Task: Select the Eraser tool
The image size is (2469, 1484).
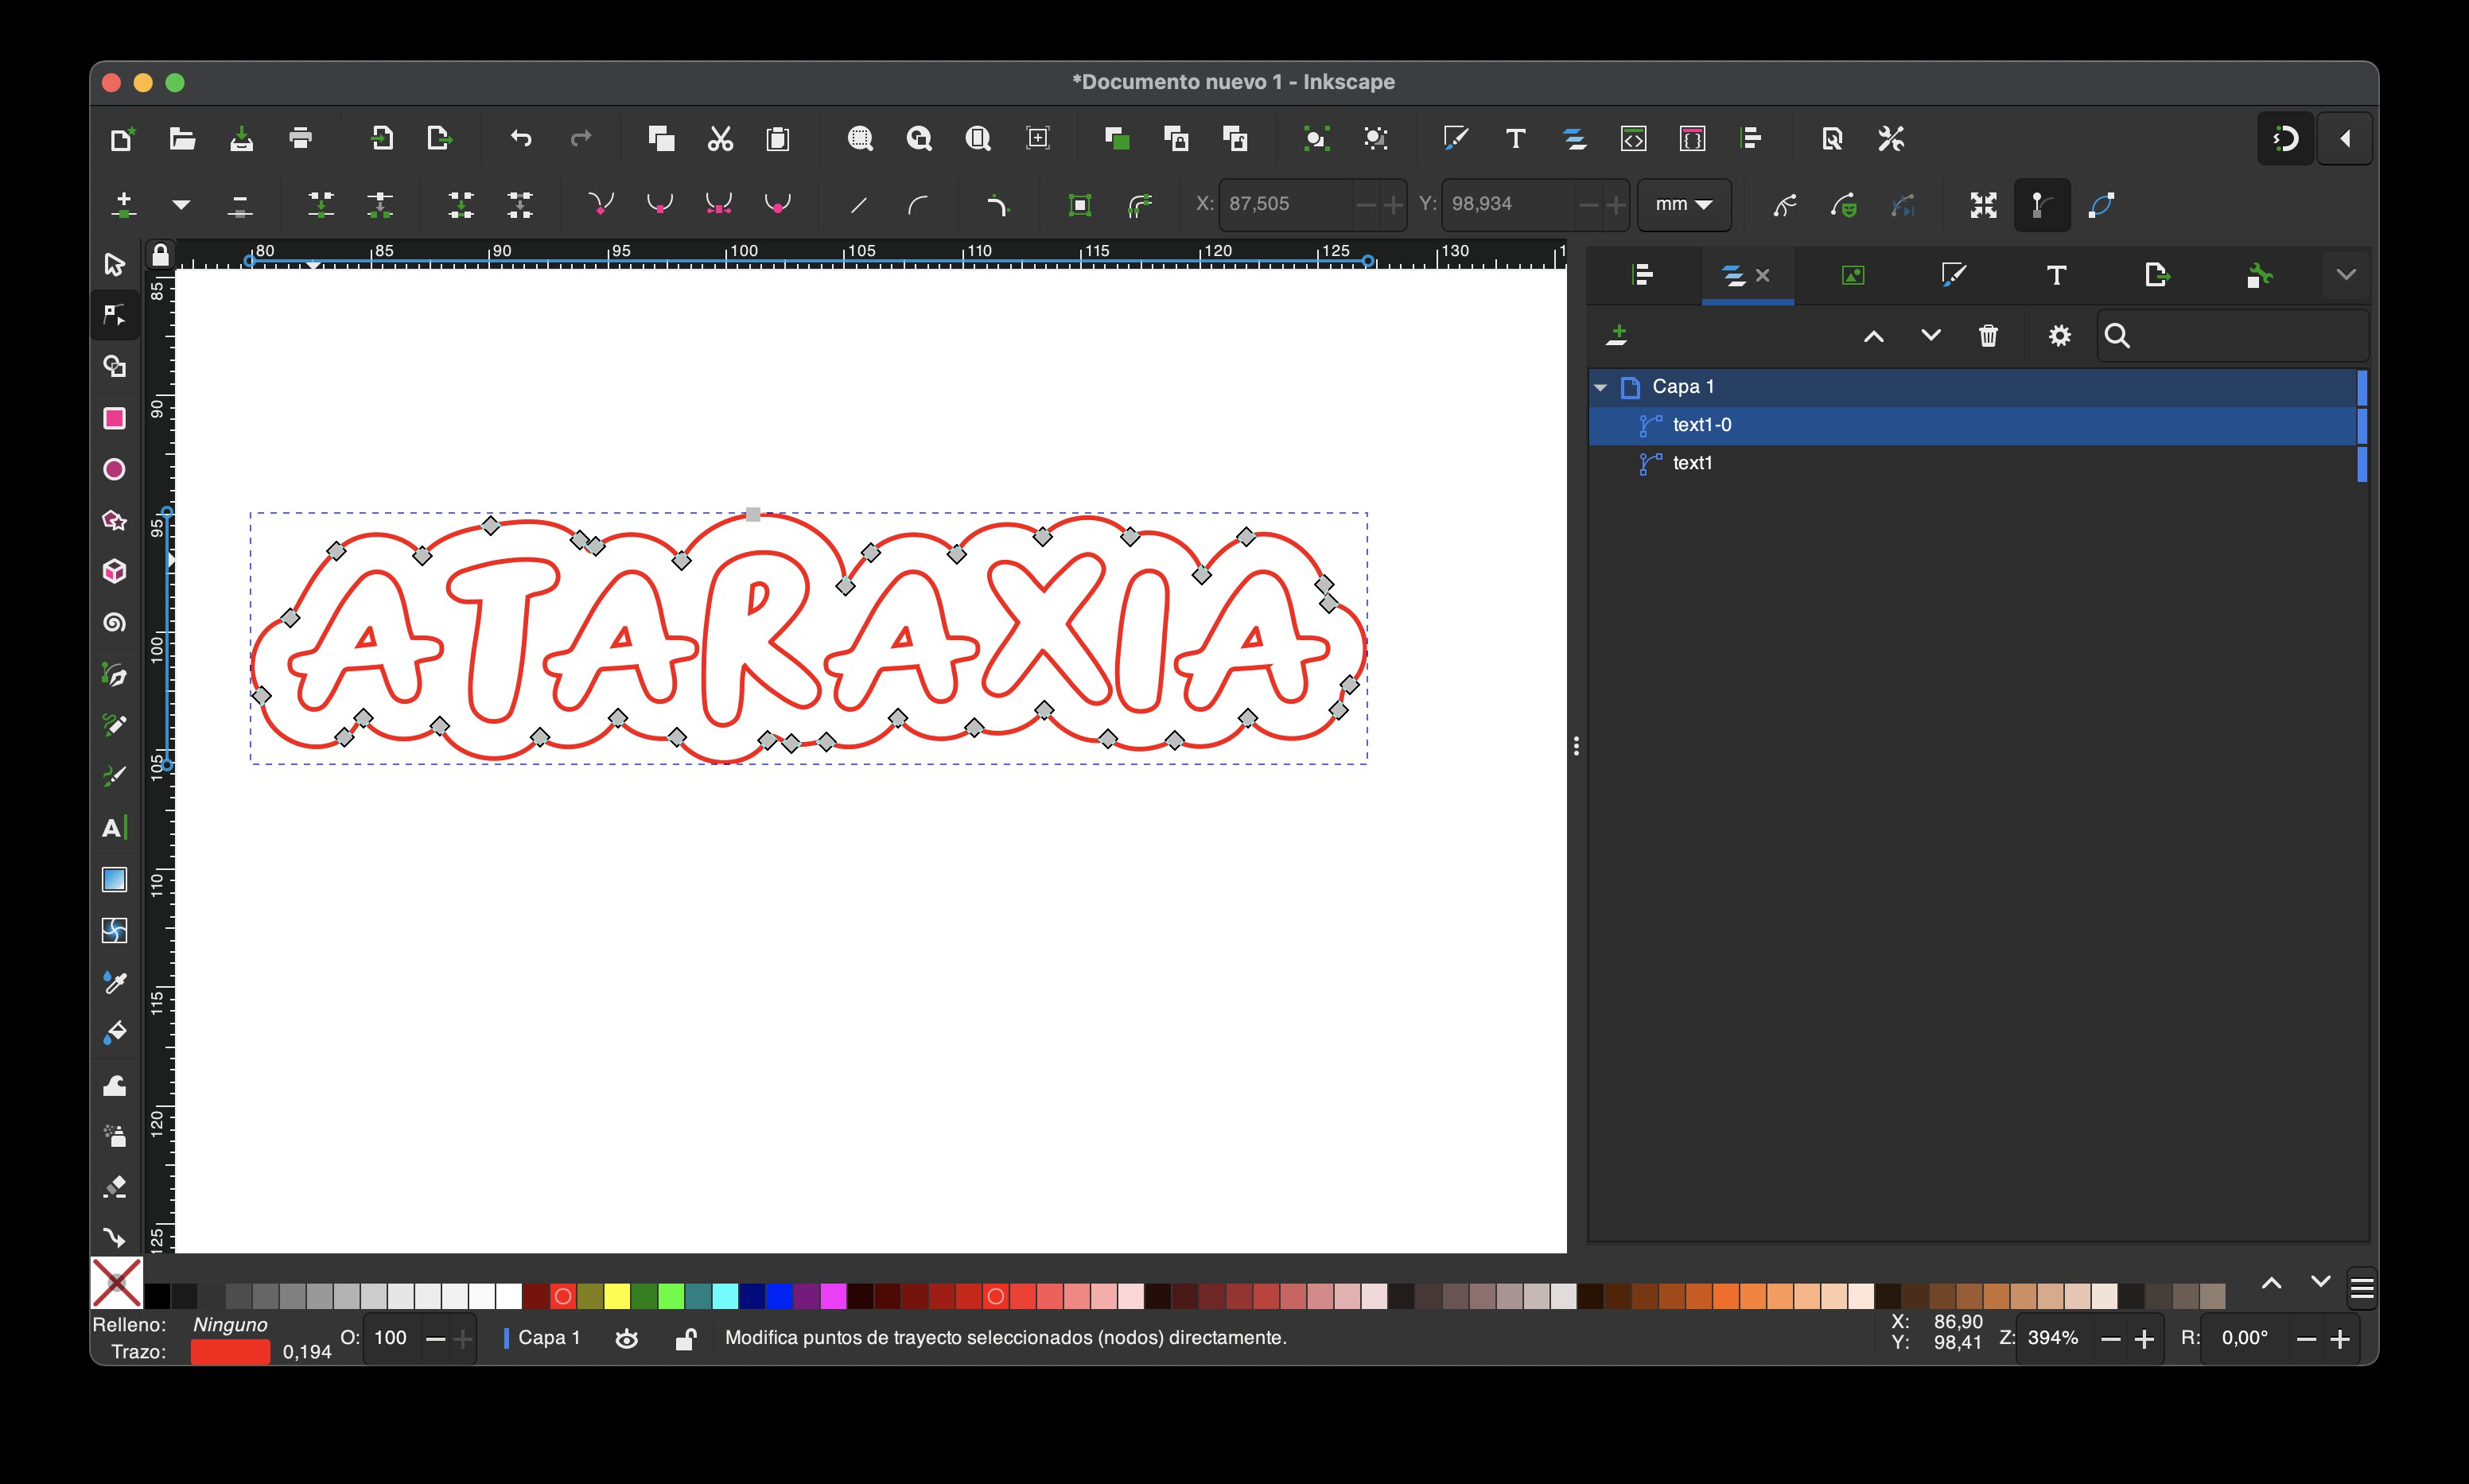Action: coord(114,1187)
